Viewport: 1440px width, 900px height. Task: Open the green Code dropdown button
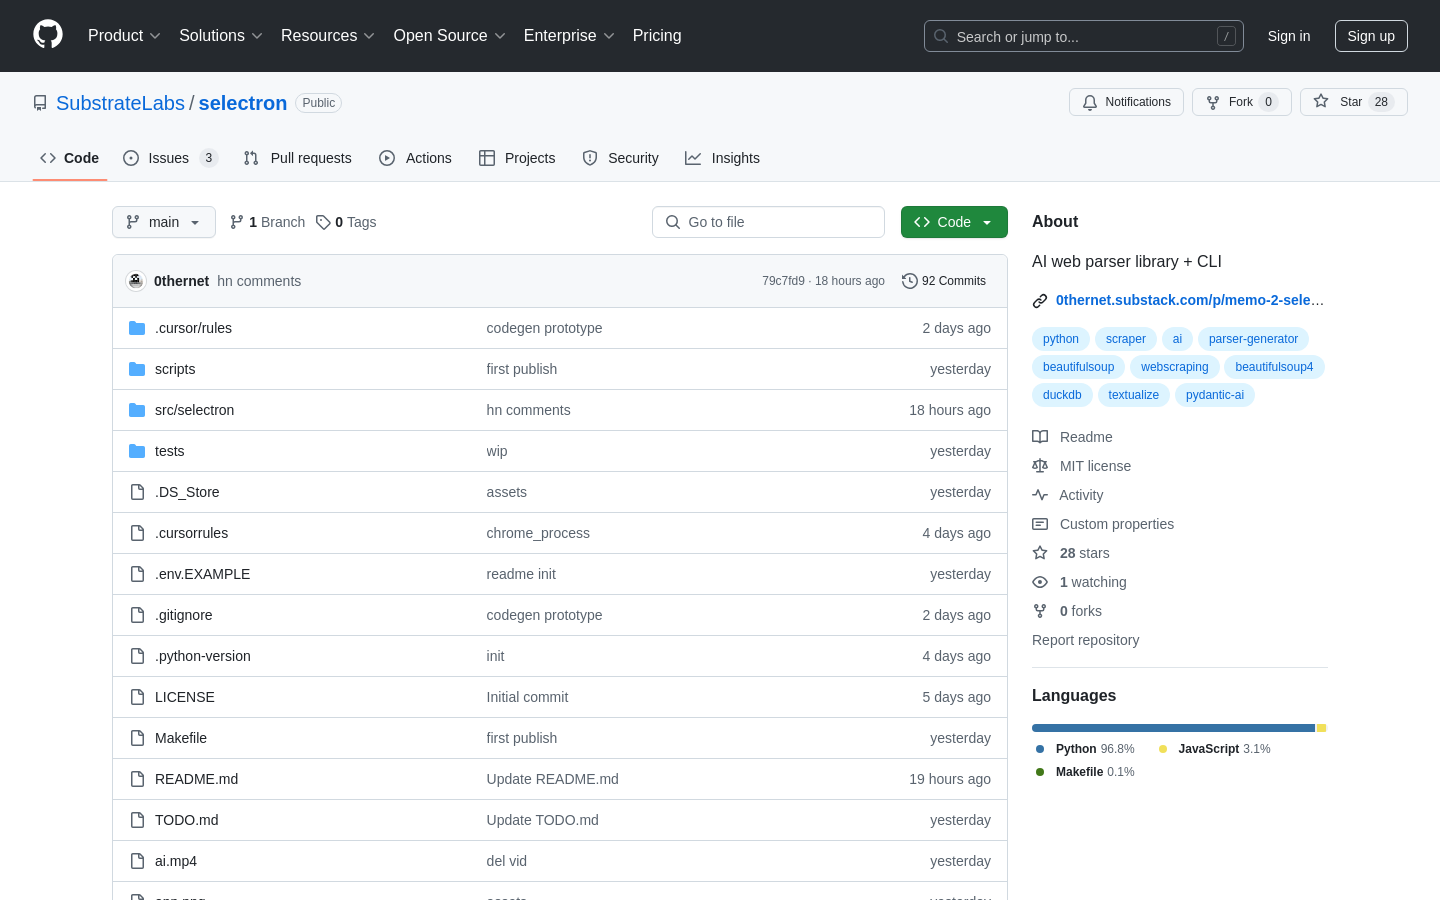click(954, 222)
